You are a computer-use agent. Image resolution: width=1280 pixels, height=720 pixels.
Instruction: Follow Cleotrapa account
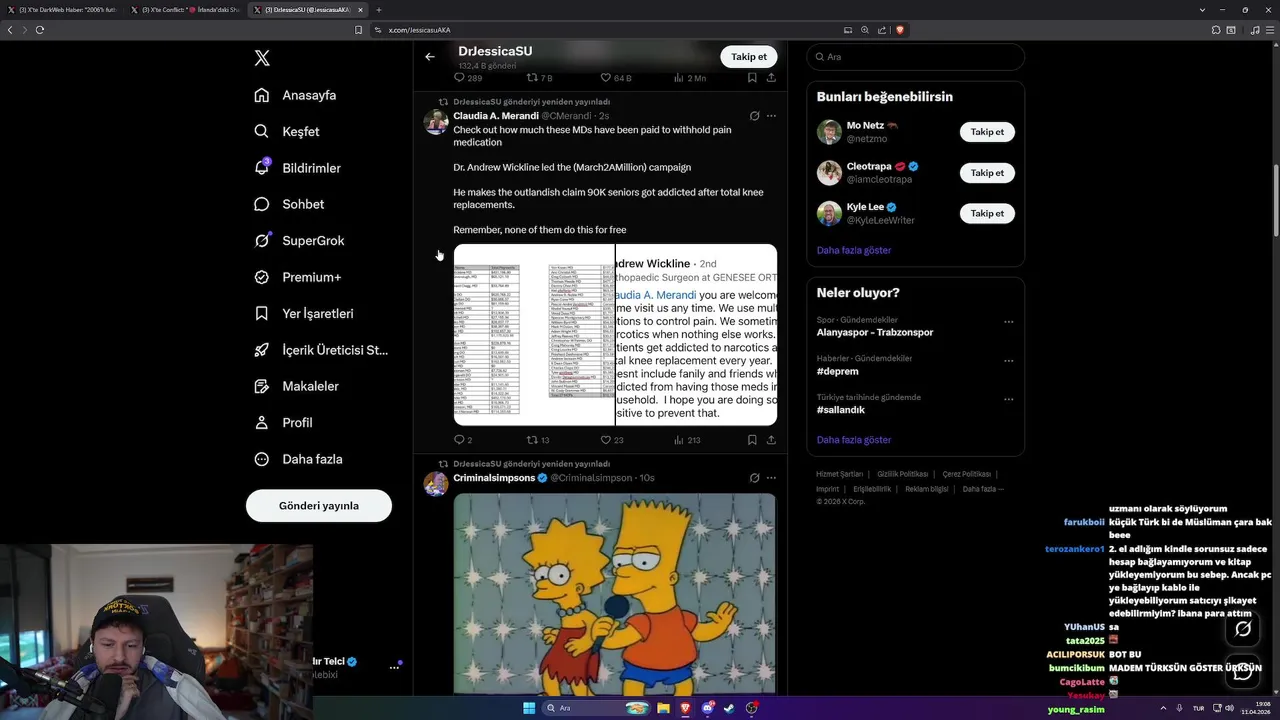987,173
